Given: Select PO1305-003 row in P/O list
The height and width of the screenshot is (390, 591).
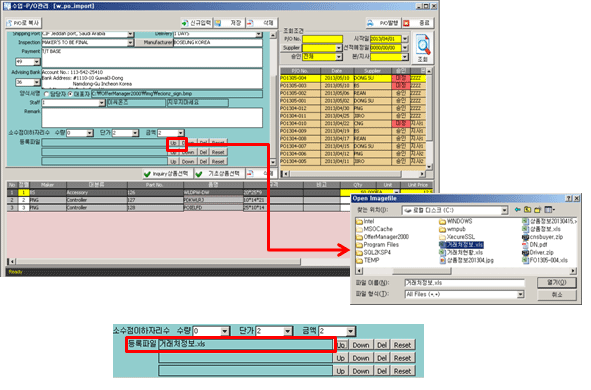Looking at the screenshot, I should coord(353,86).
